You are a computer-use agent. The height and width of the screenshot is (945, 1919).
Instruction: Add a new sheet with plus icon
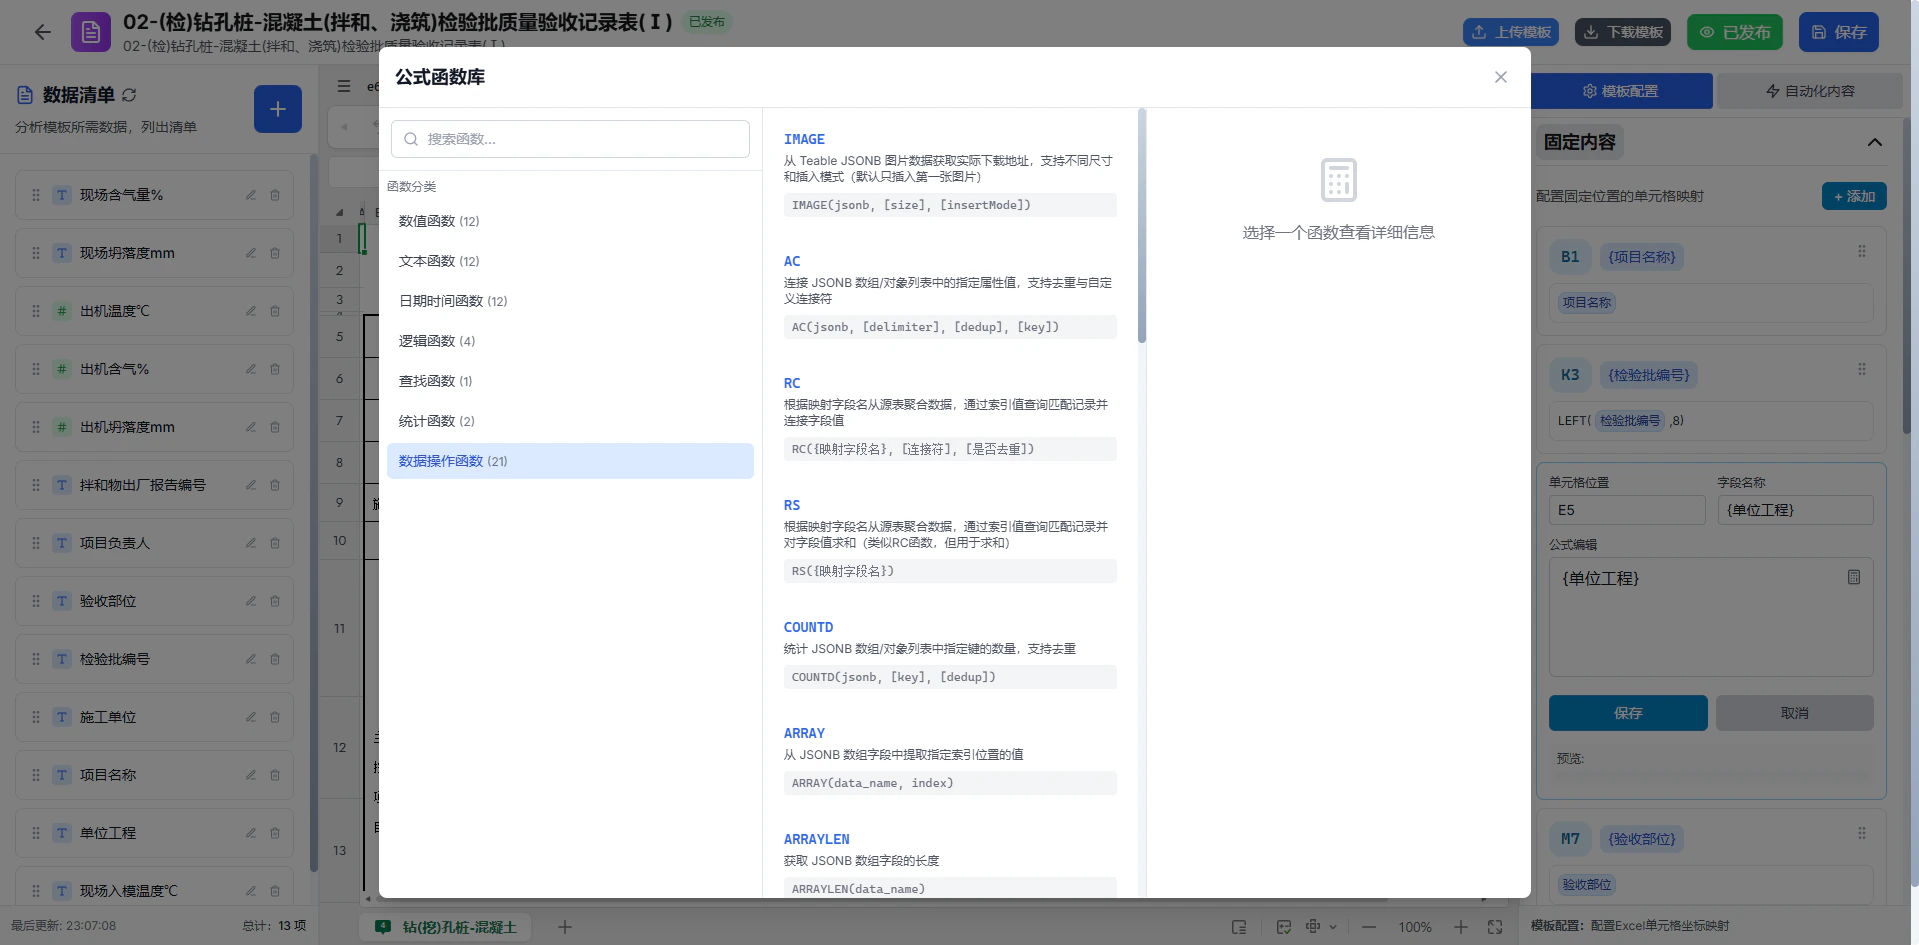click(x=564, y=927)
